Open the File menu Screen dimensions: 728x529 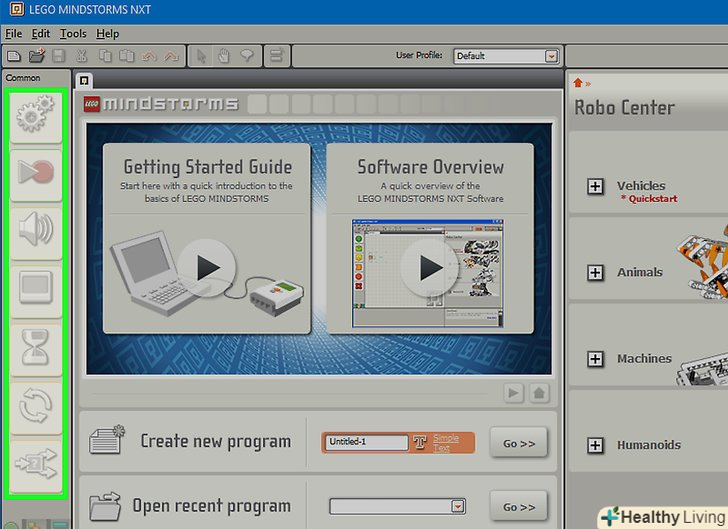[13, 34]
